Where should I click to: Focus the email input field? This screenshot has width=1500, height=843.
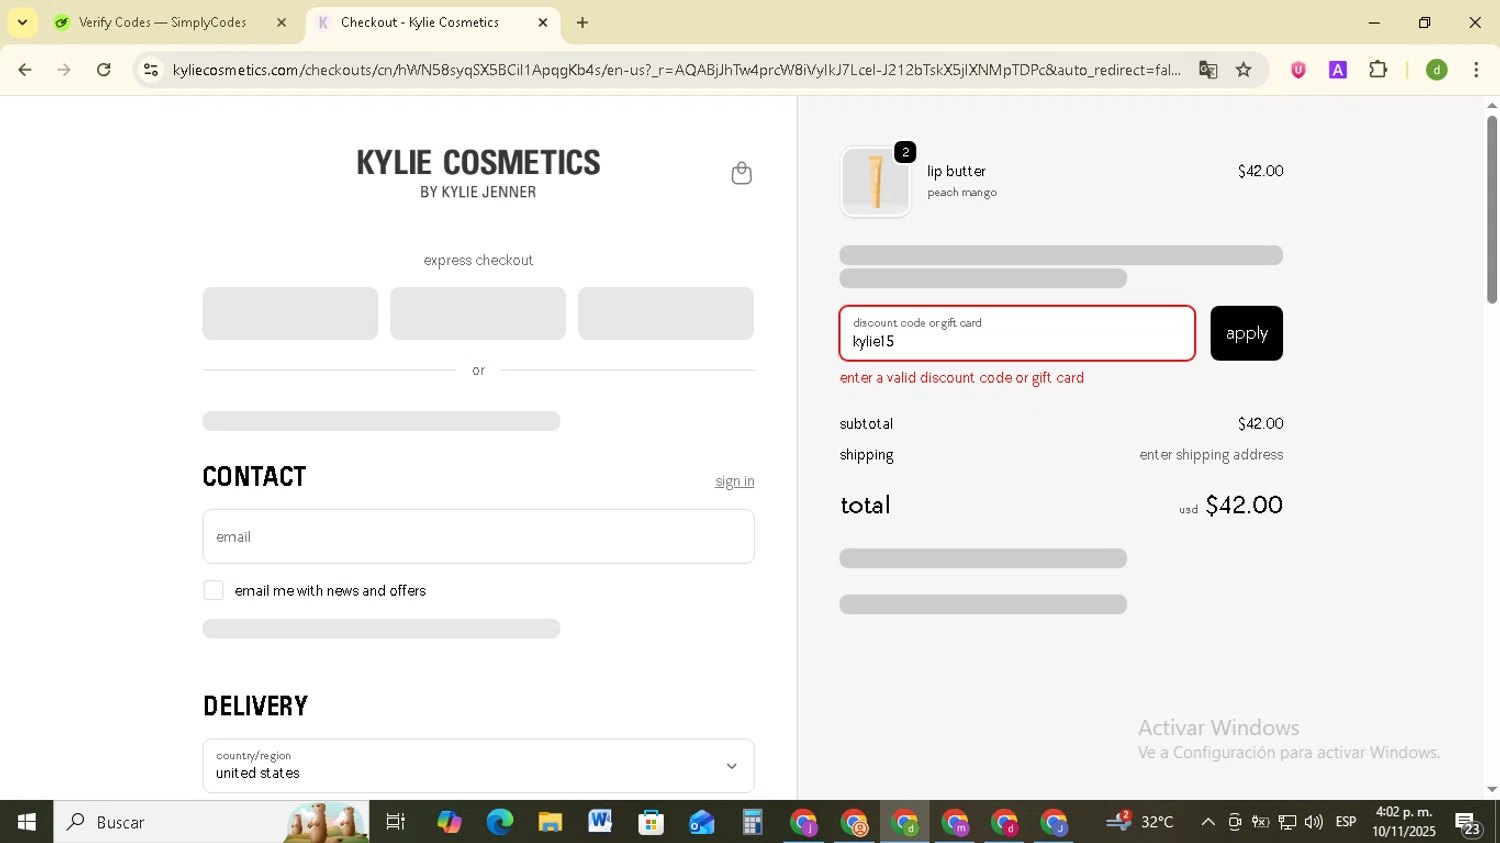(x=478, y=537)
